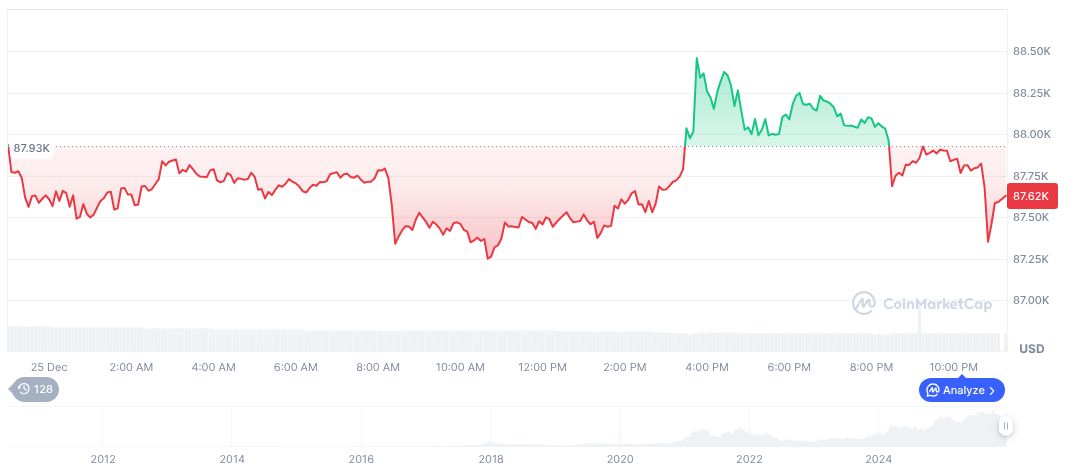Click the Analyze button's chart icon
The image size is (1072, 470).
932,390
